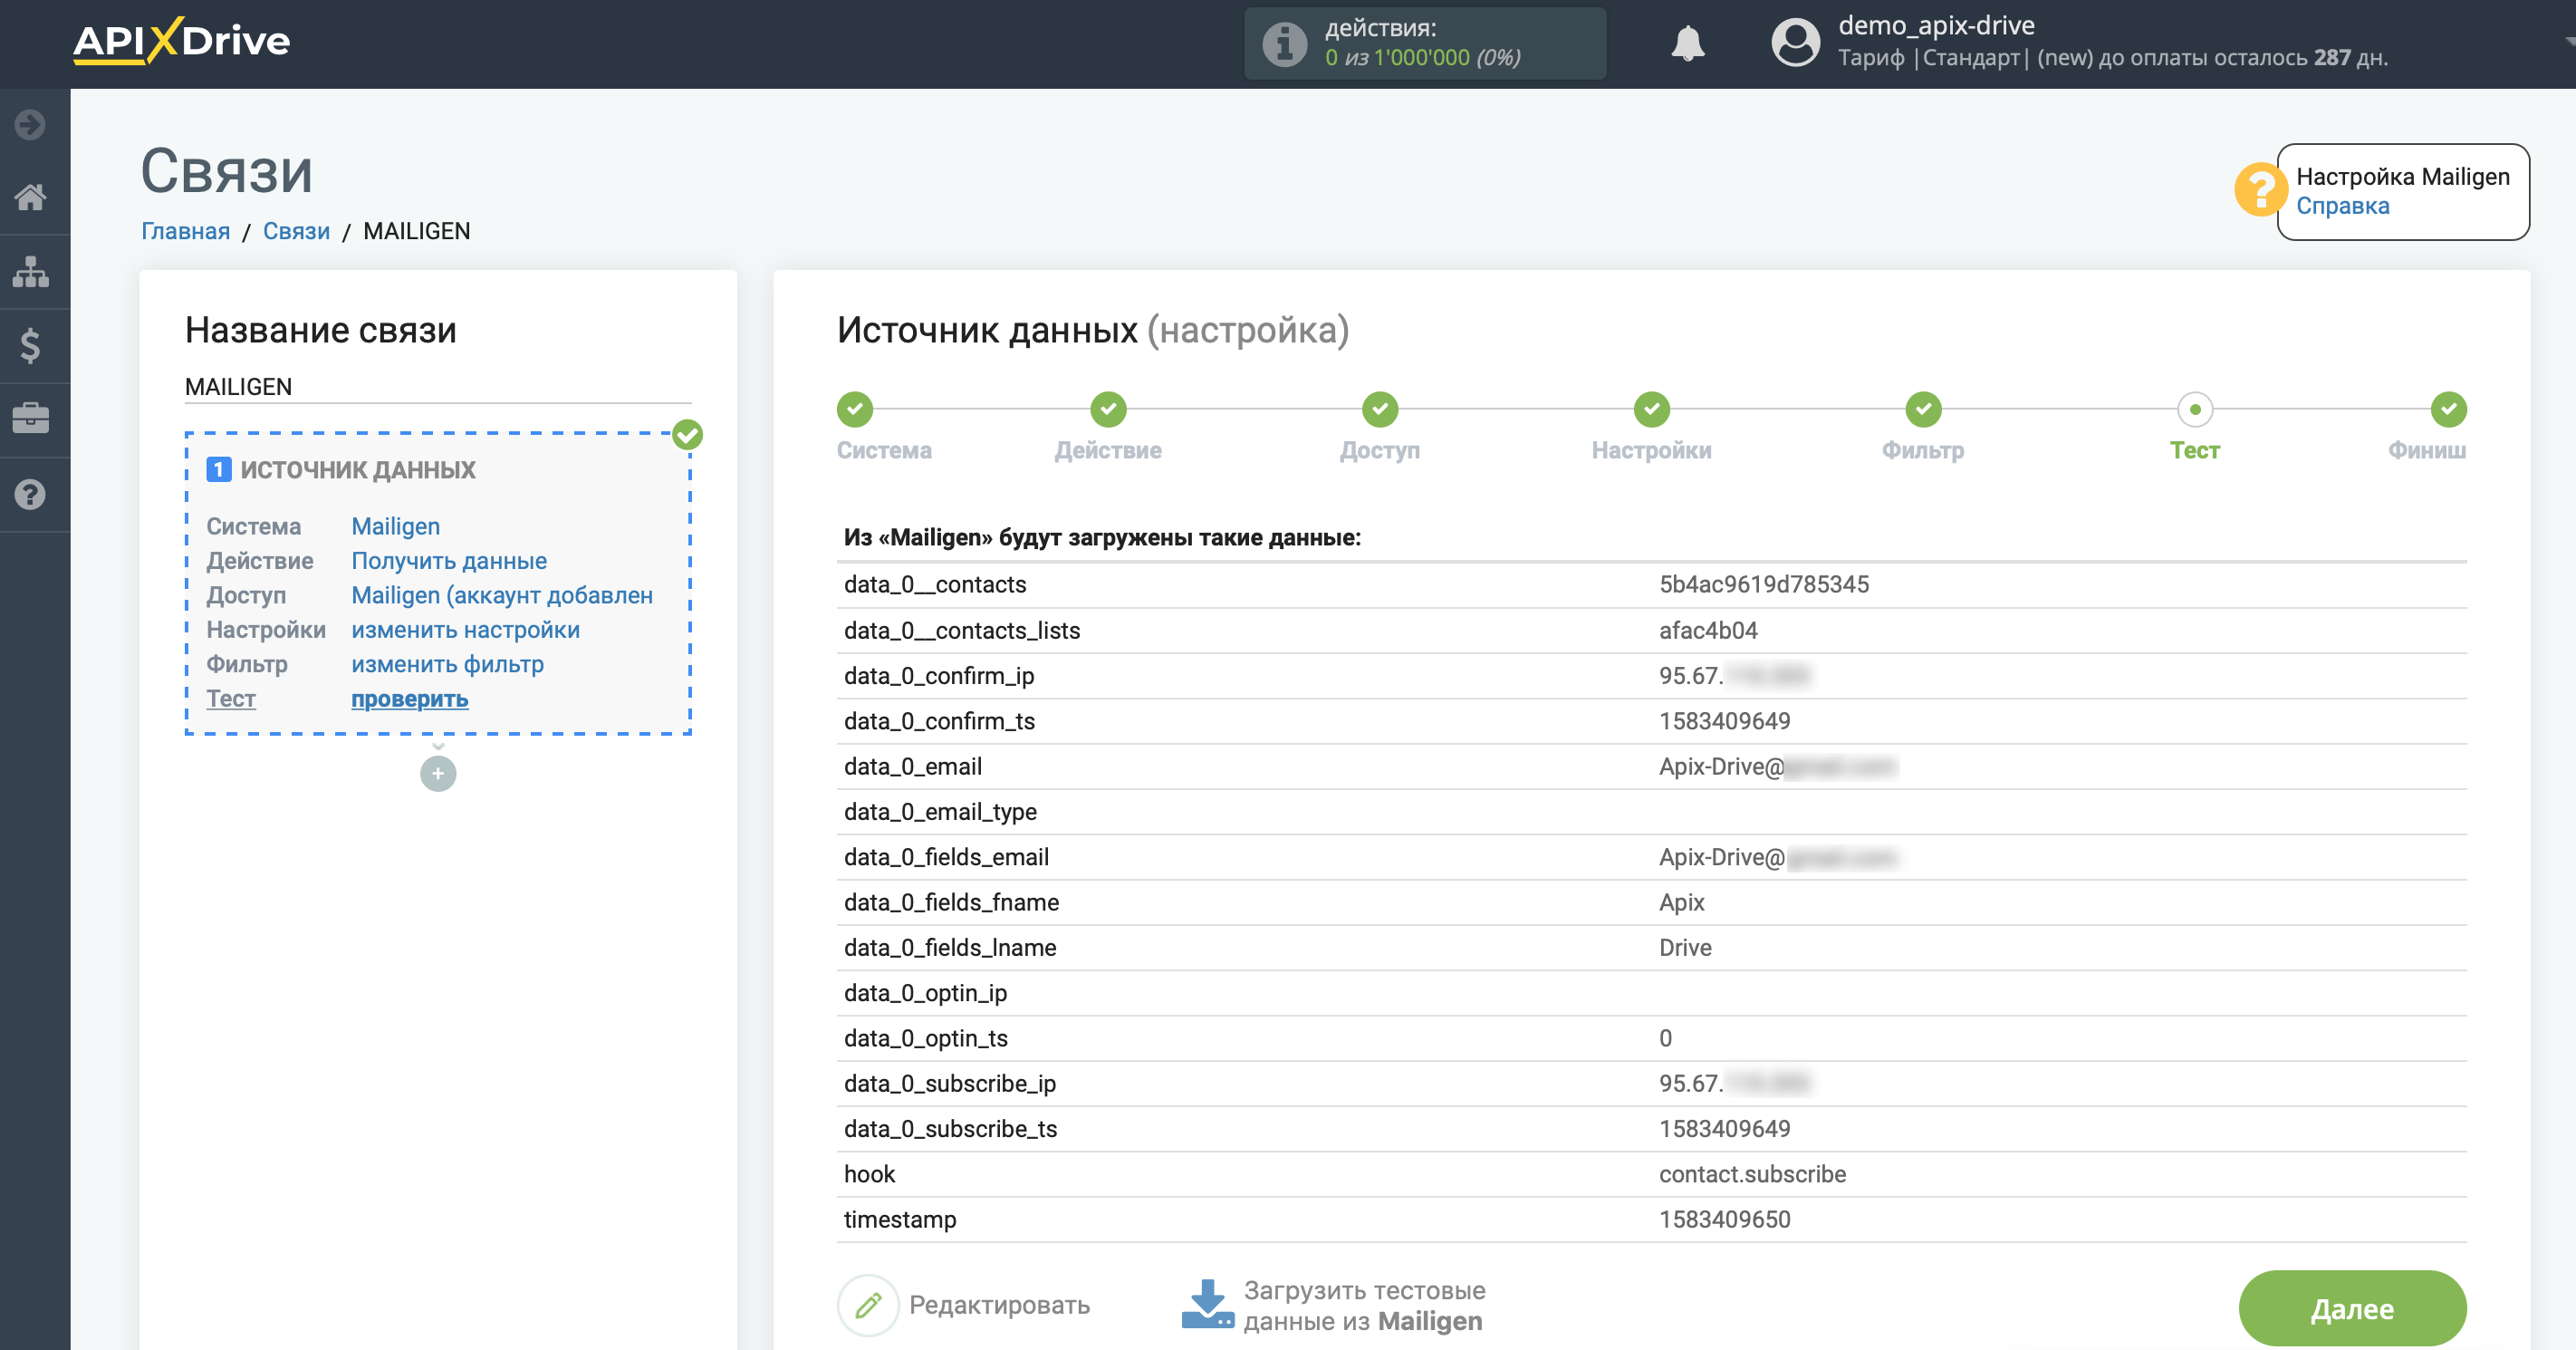Click the проверить test link

[410, 699]
